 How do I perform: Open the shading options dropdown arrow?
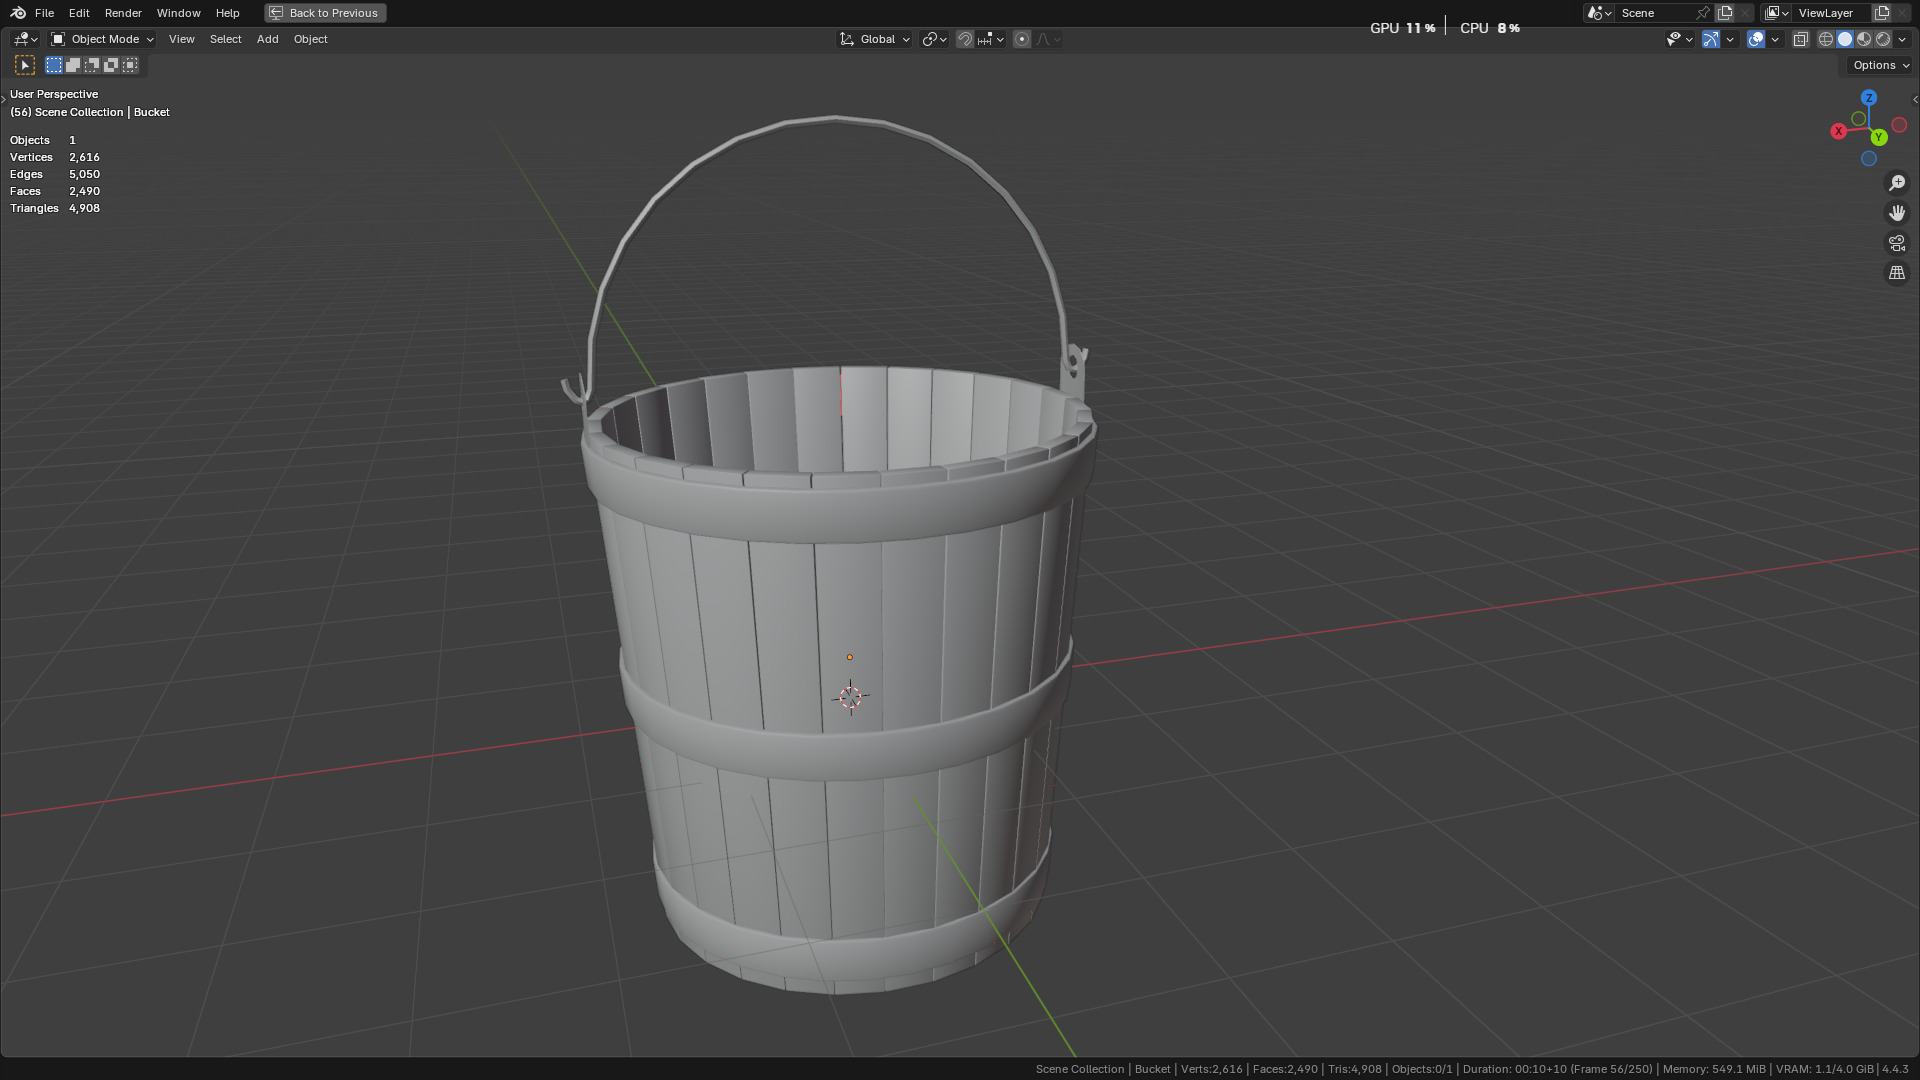click(1902, 39)
